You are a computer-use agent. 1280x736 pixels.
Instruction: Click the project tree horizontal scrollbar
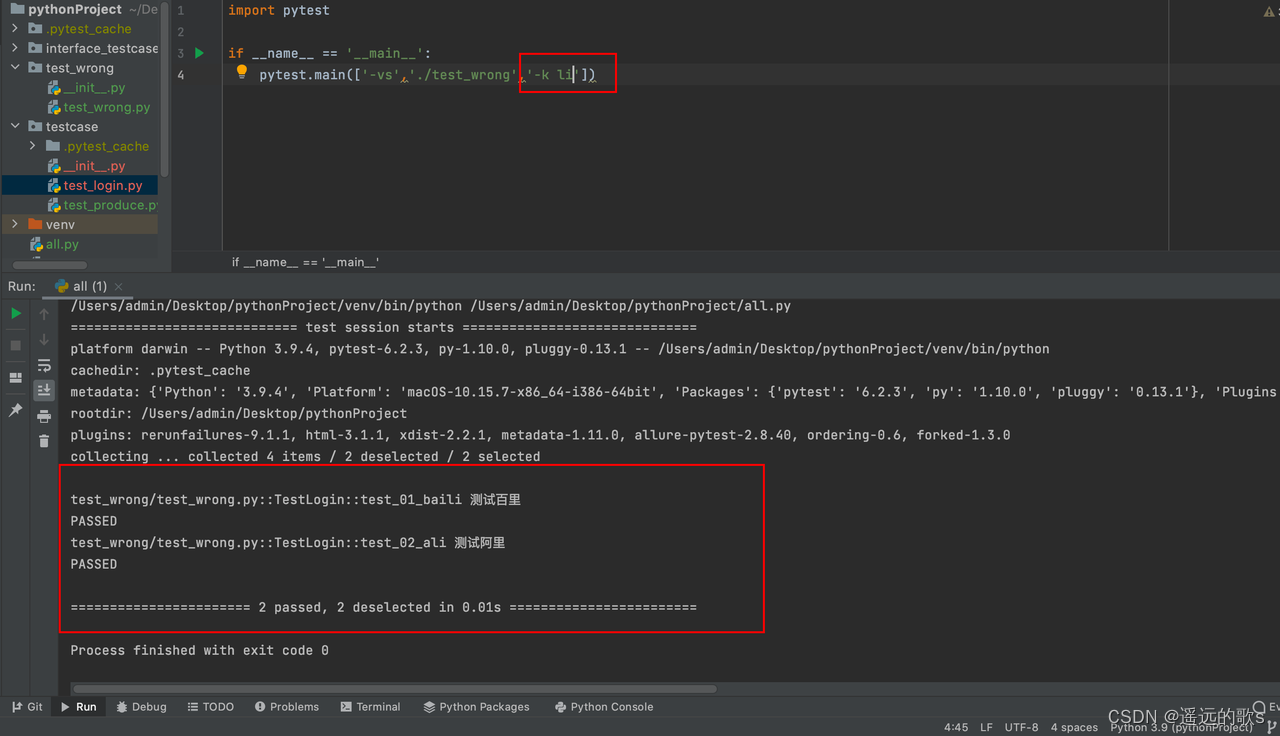pyautogui.click(x=50, y=265)
